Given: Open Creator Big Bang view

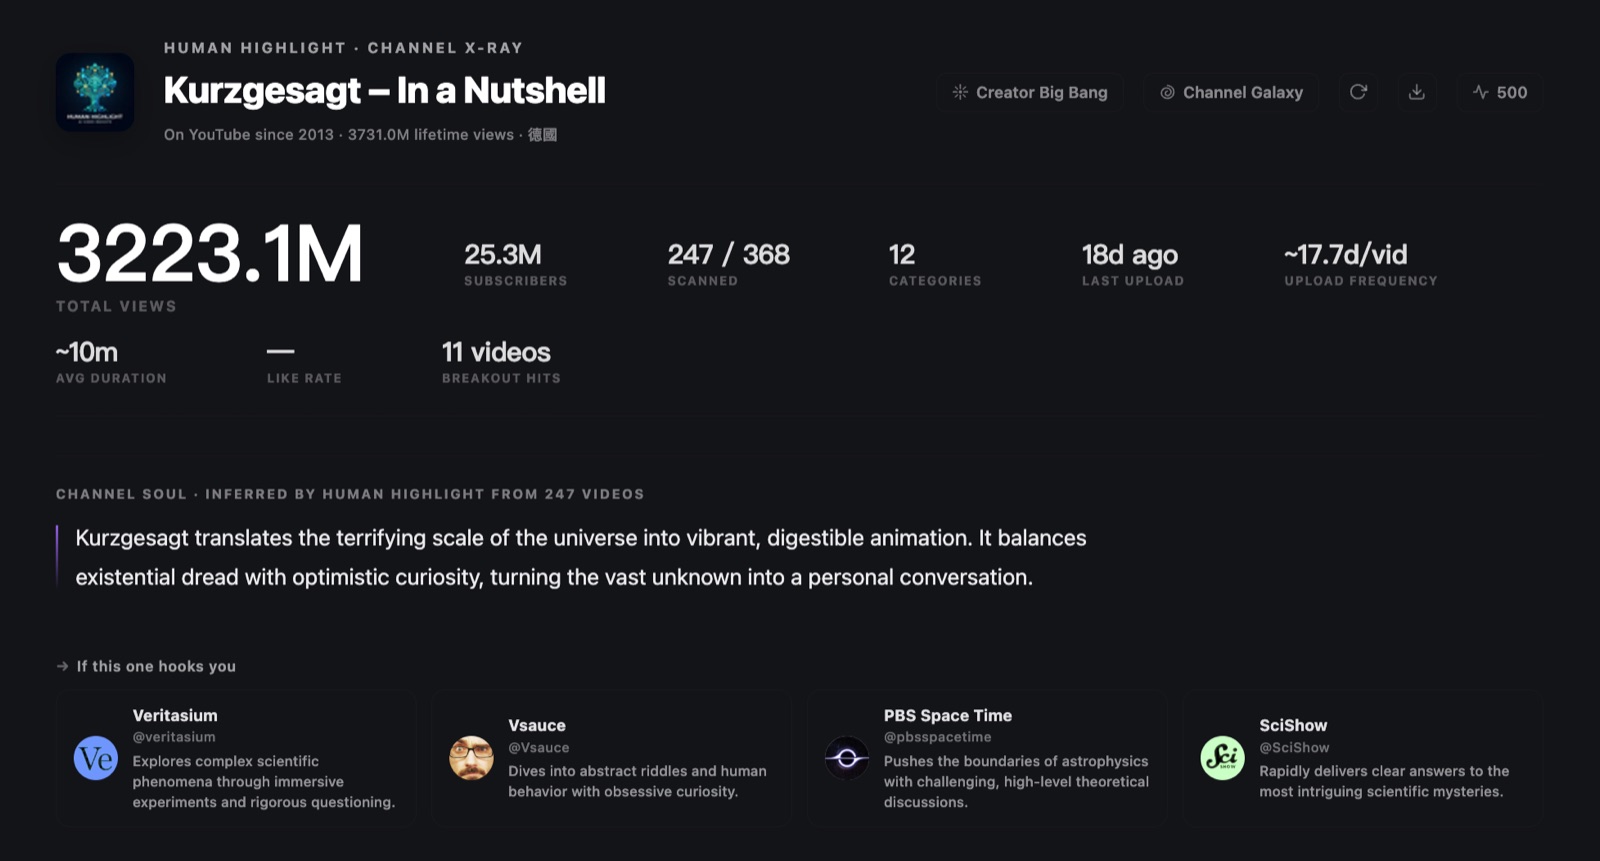Looking at the screenshot, I should click(1029, 92).
